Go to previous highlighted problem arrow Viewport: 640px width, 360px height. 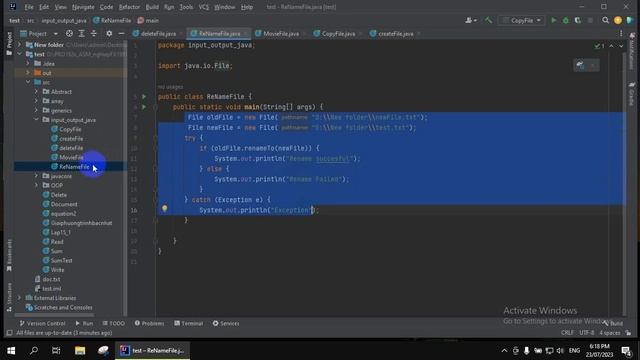tap(611, 46)
